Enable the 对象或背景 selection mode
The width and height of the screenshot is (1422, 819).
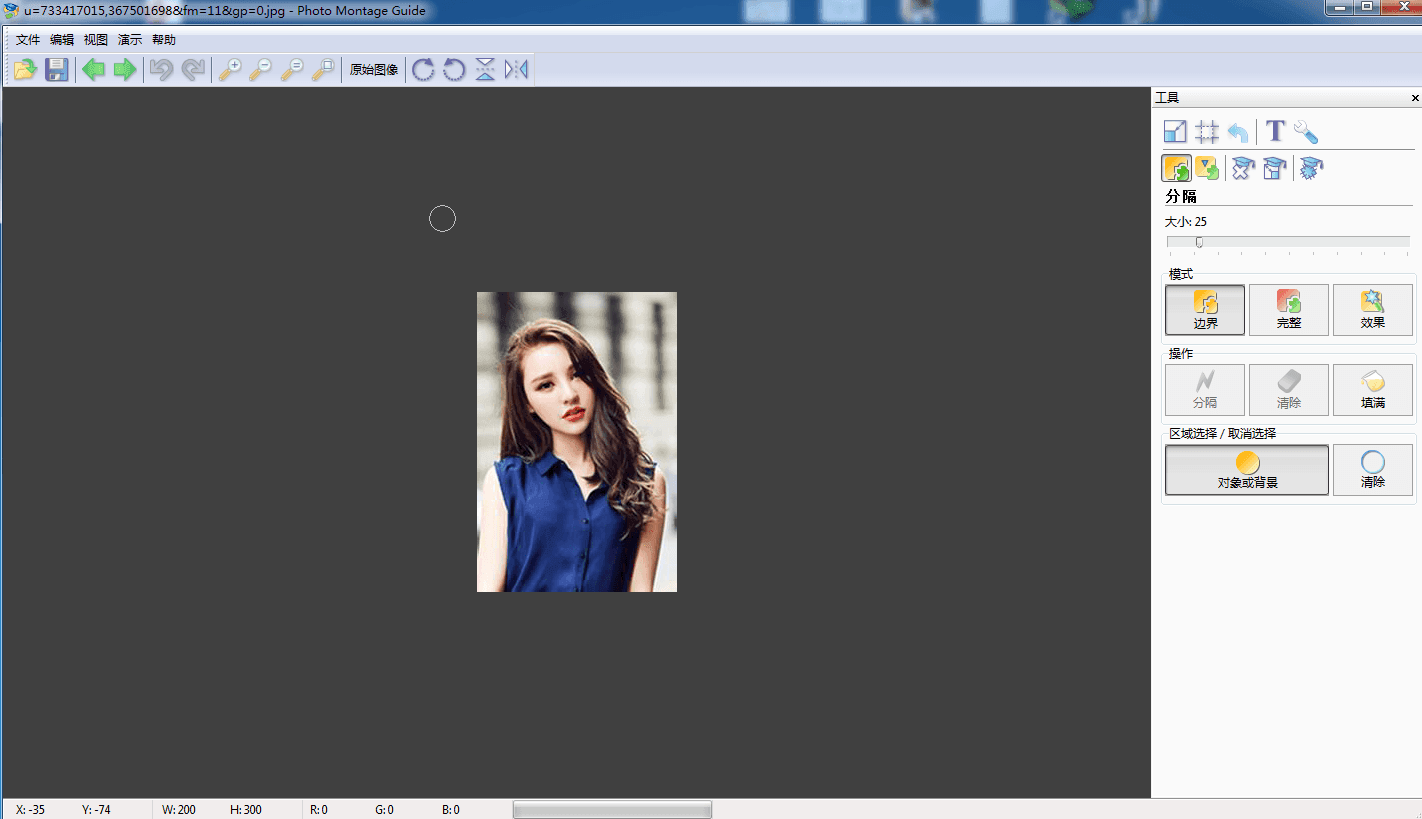coord(1247,470)
